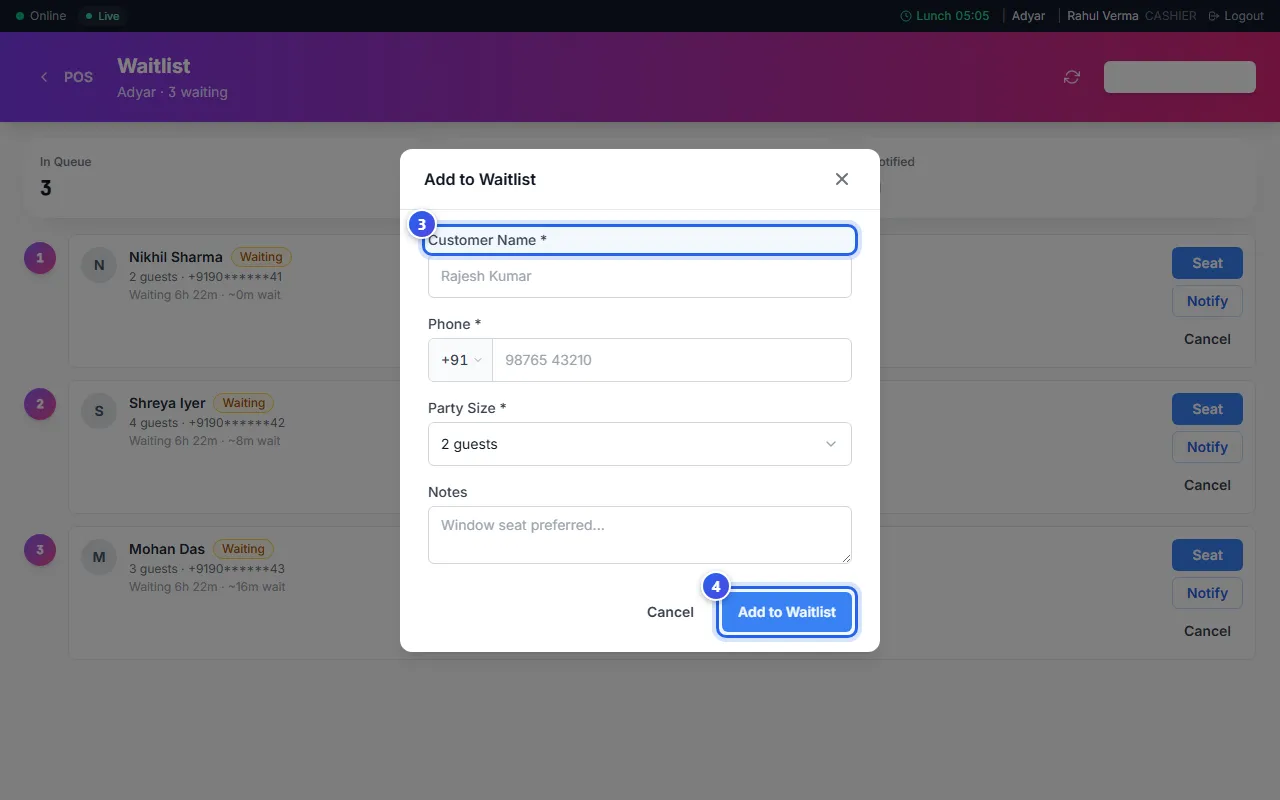Cancel Shreya Iyer's waitlist entry
This screenshot has height=800, width=1280.
click(x=1207, y=485)
